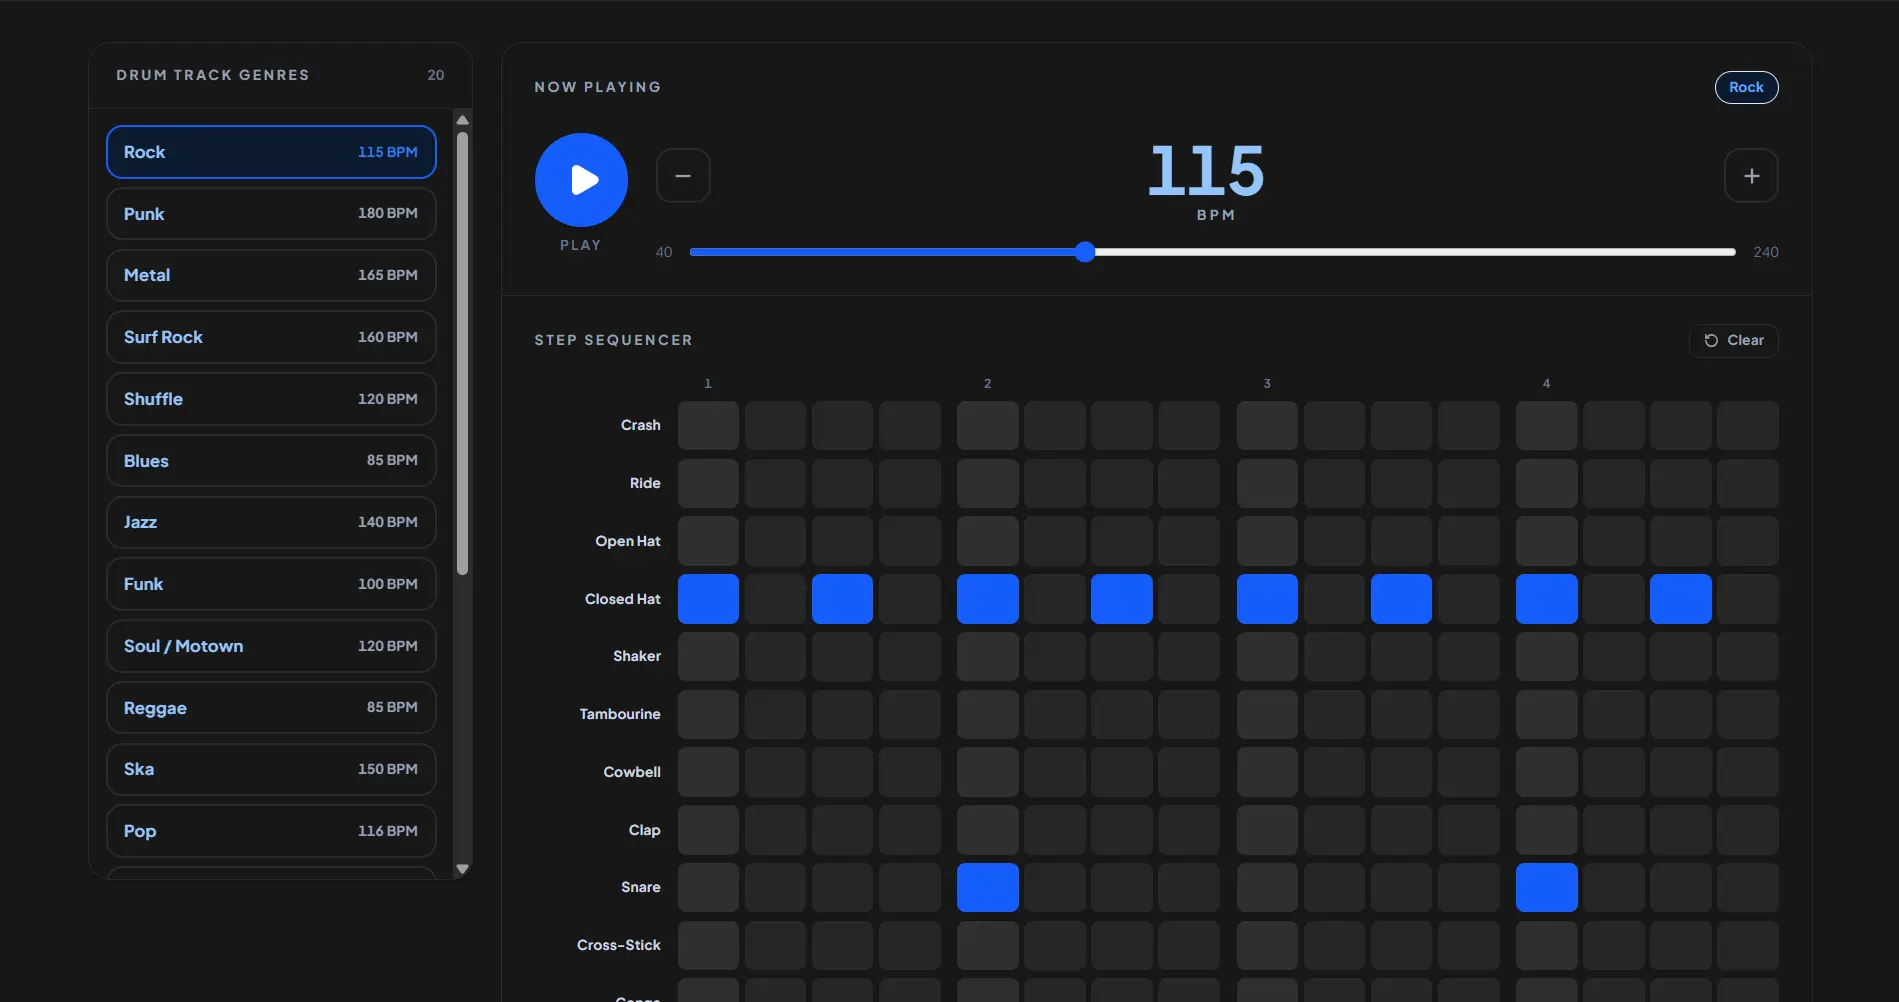The width and height of the screenshot is (1899, 1002).
Task: Increase tempo with the plus button
Action: point(1751,176)
